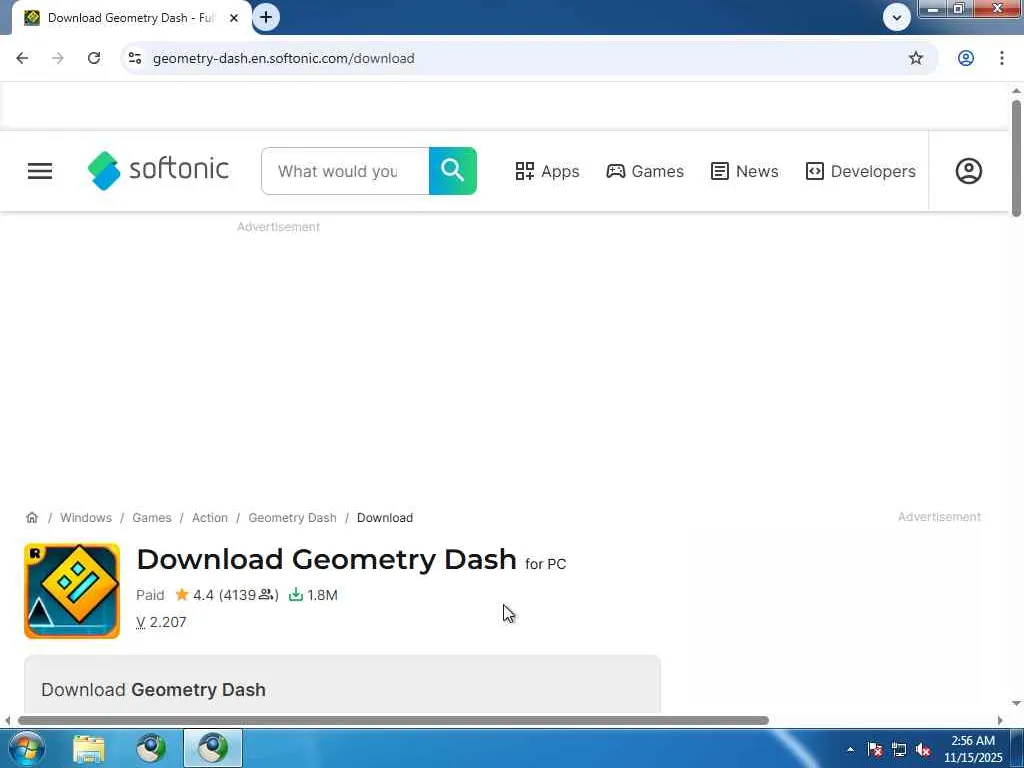This screenshot has width=1024, height=768.
Task: Click the address bar URL
Action: [x=283, y=58]
